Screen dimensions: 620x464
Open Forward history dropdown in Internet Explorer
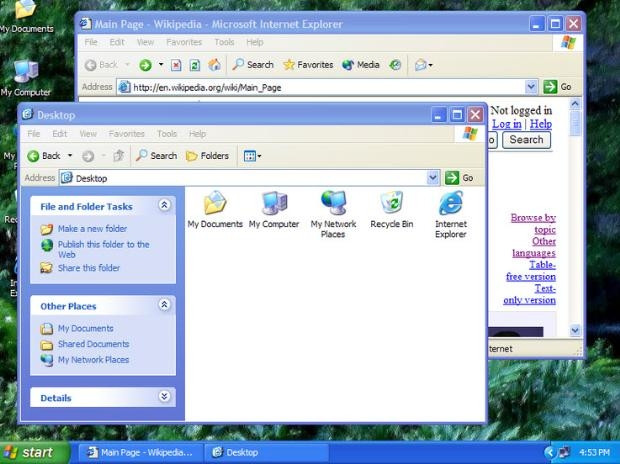pyautogui.click(x=161, y=64)
